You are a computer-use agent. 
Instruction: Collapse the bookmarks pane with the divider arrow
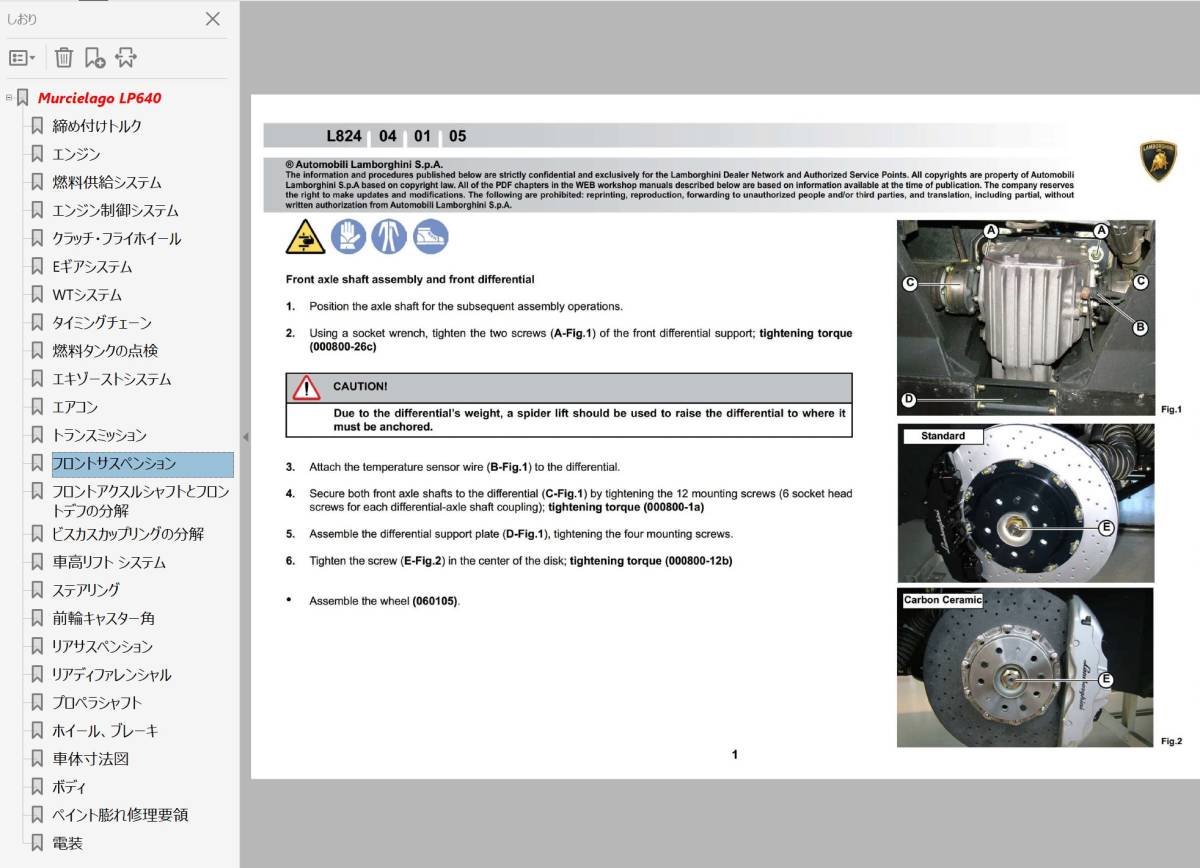pyautogui.click(x=245, y=437)
